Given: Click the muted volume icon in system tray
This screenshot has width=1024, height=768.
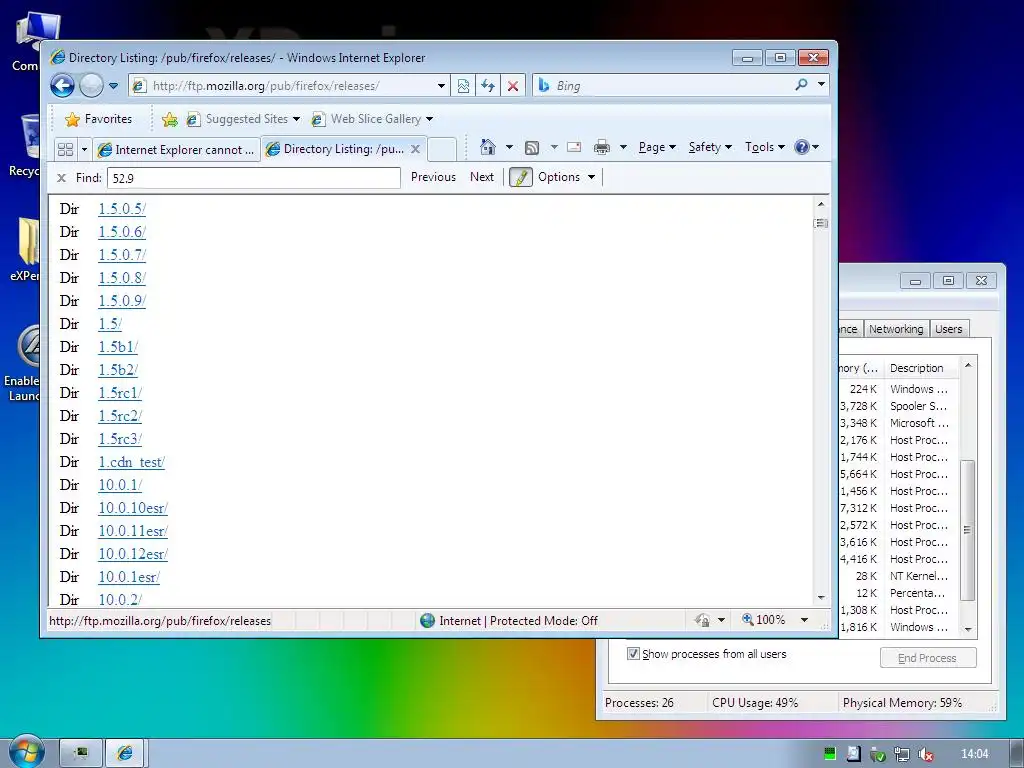Looking at the screenshot, I should click(925, 754).
